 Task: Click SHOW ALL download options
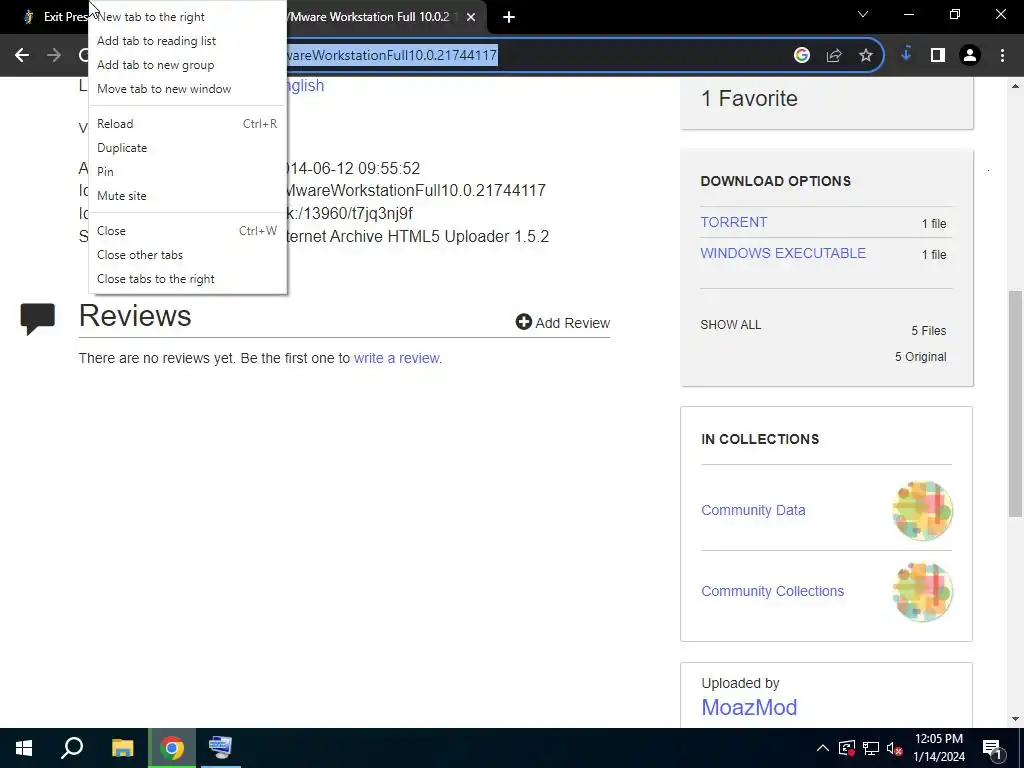click(x=731, y=325)
